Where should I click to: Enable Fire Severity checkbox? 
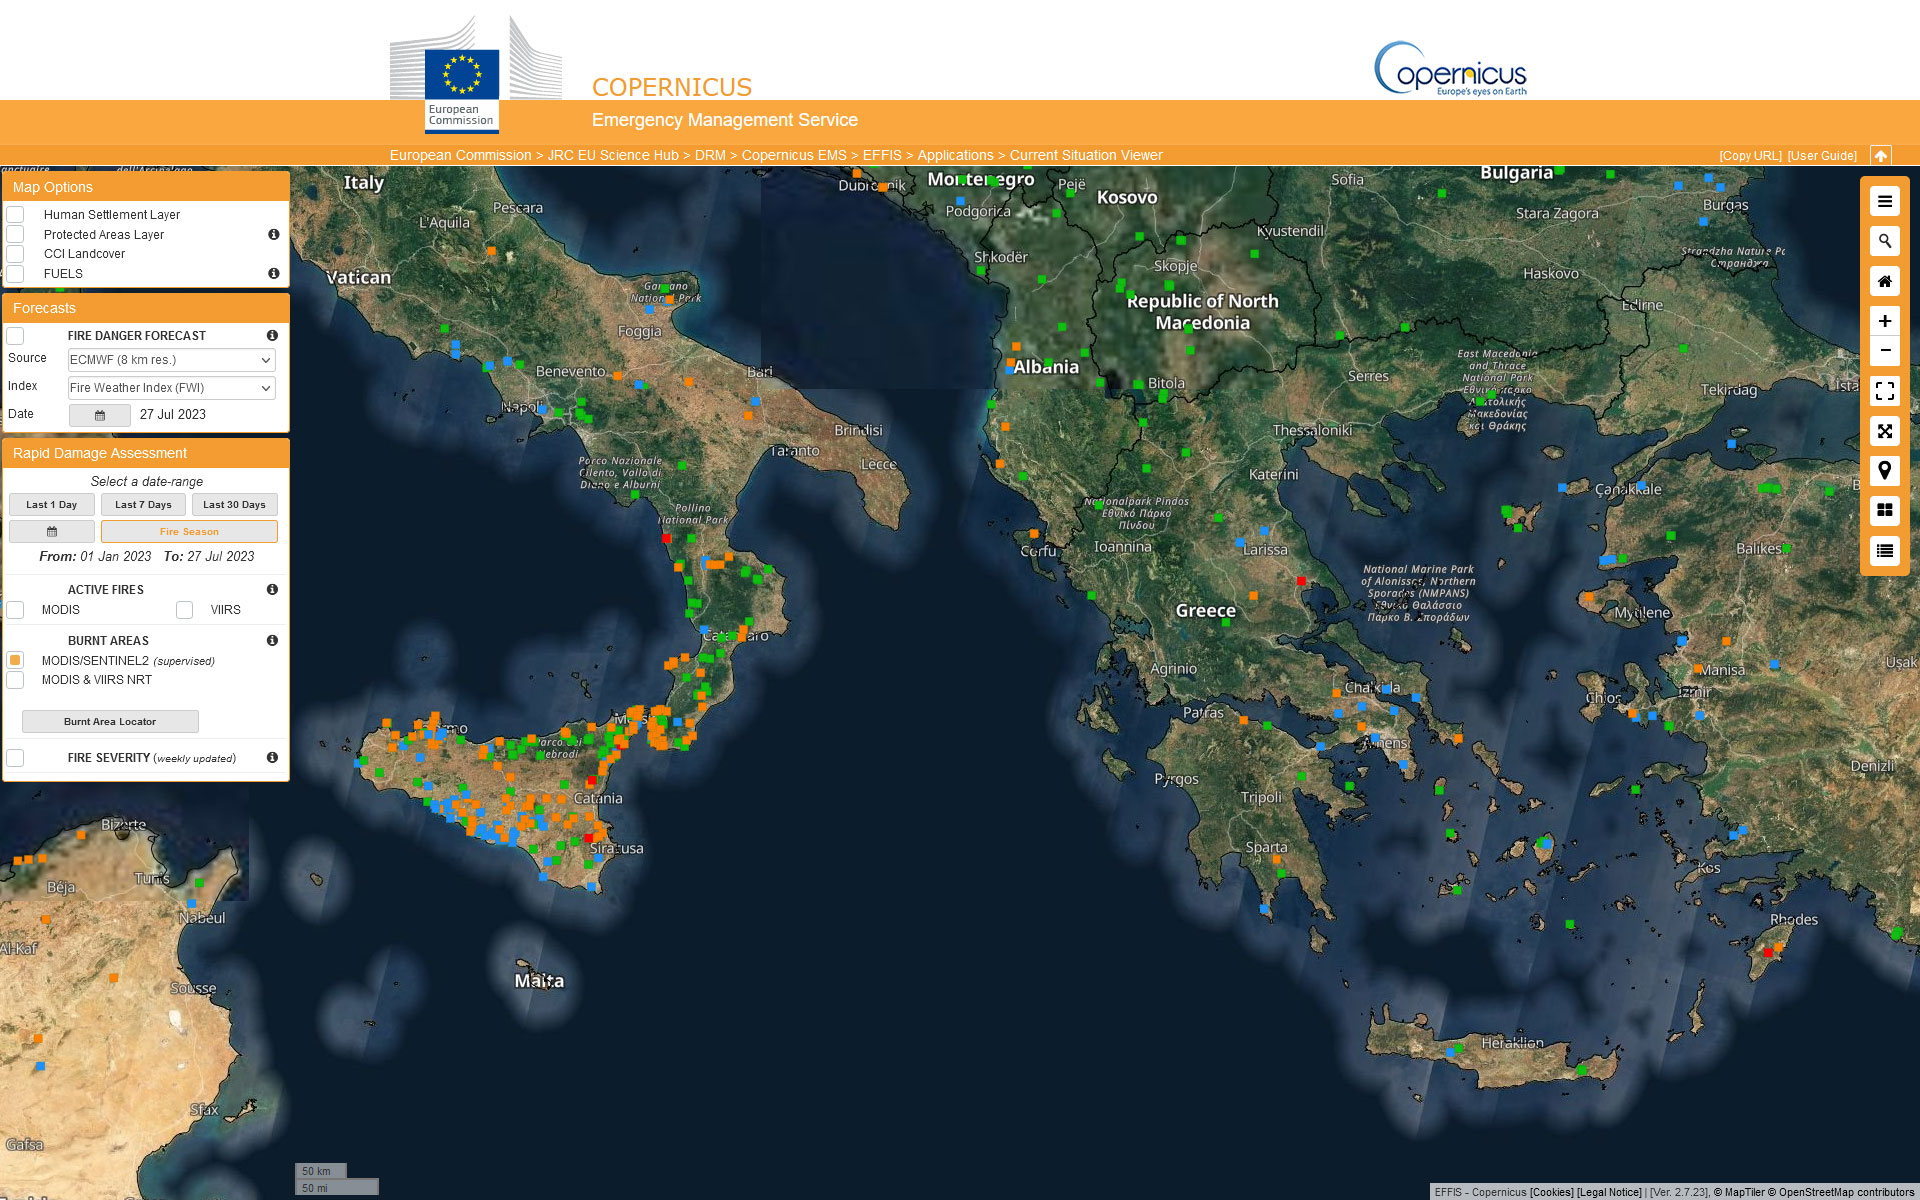(15, 757)
